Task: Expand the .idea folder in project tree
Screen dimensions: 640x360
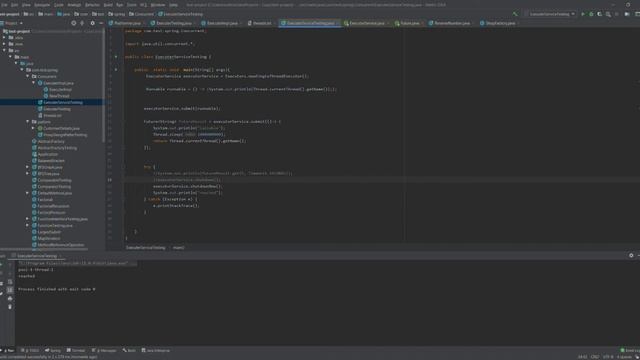Action: click(4, 38)
